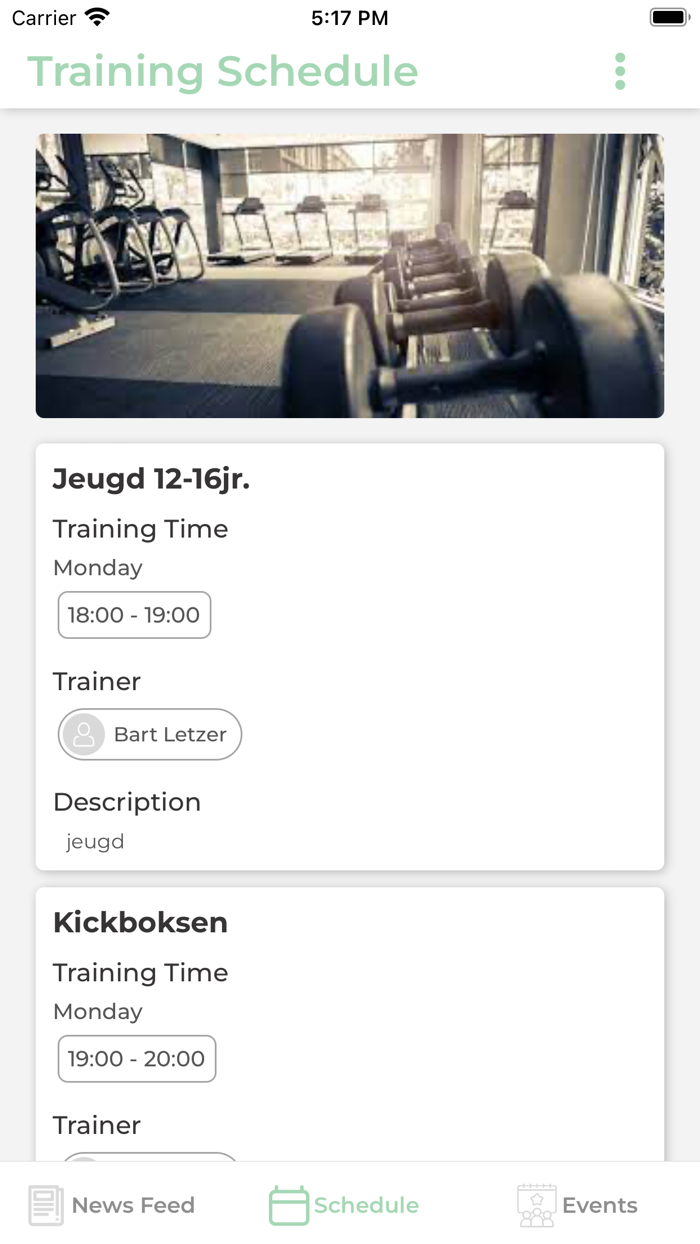The image size is (700, 1244).
Task: Tap the jeugd description text
Action: [95, 842]
